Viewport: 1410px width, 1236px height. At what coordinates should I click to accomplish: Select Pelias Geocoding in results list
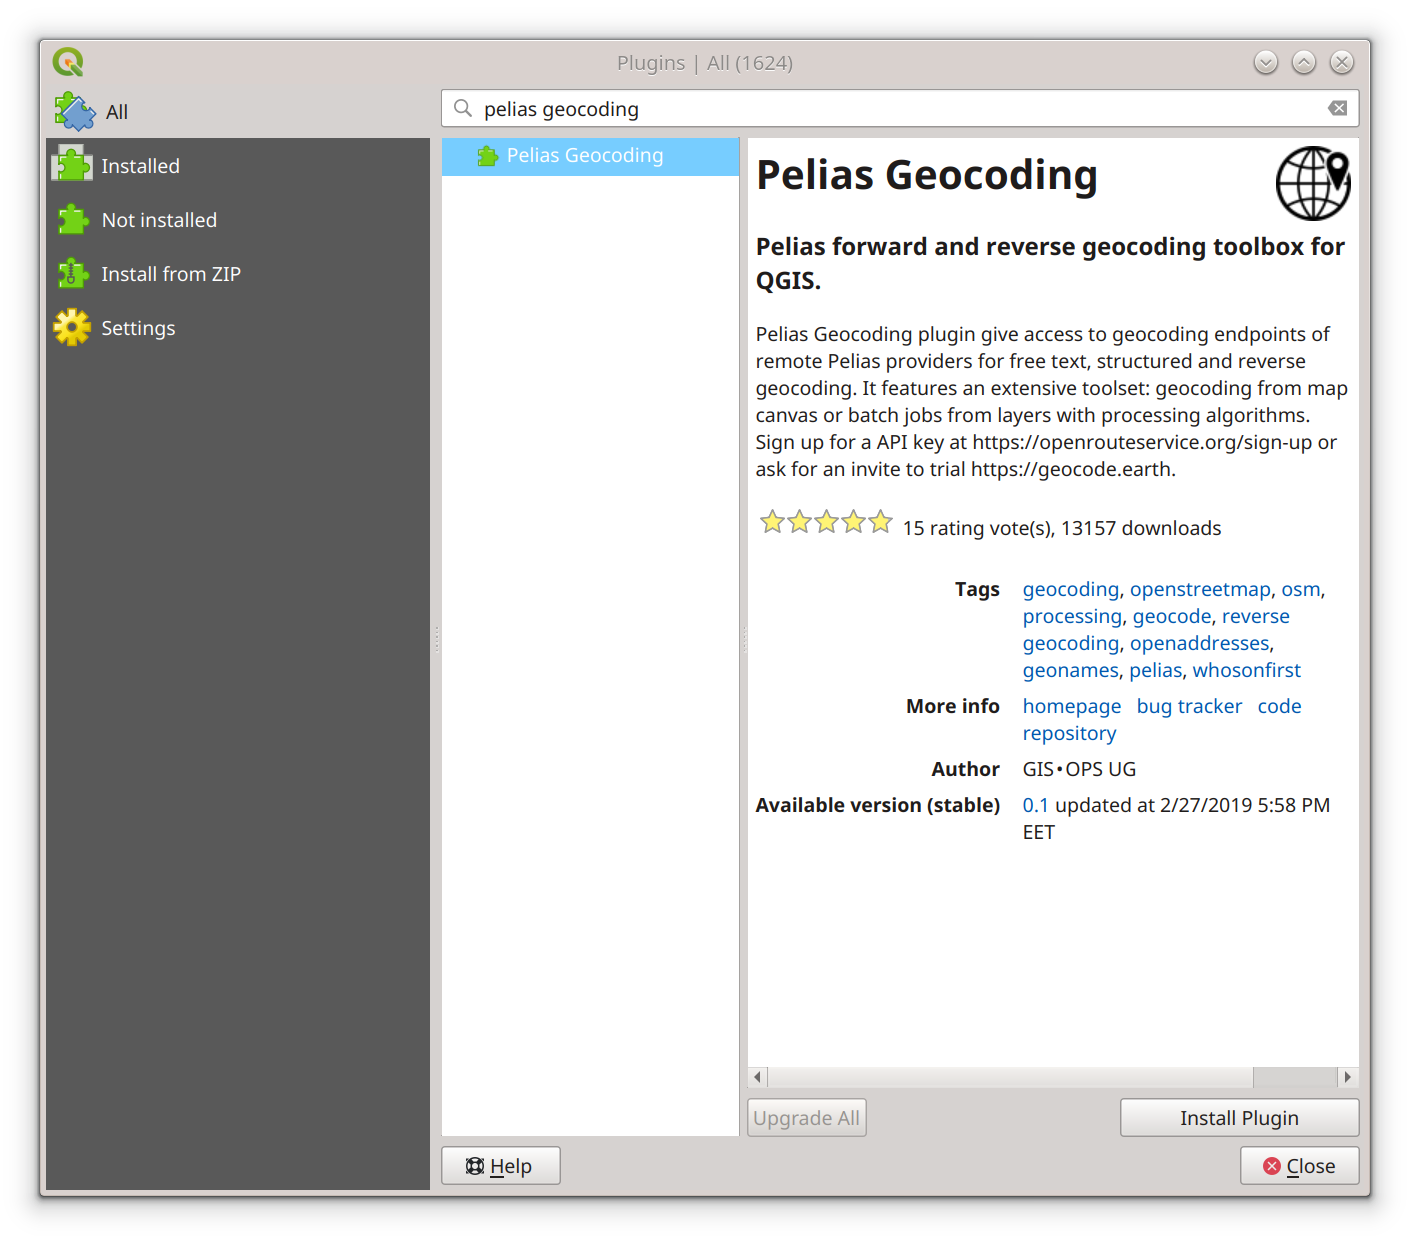tap(590, 156)
